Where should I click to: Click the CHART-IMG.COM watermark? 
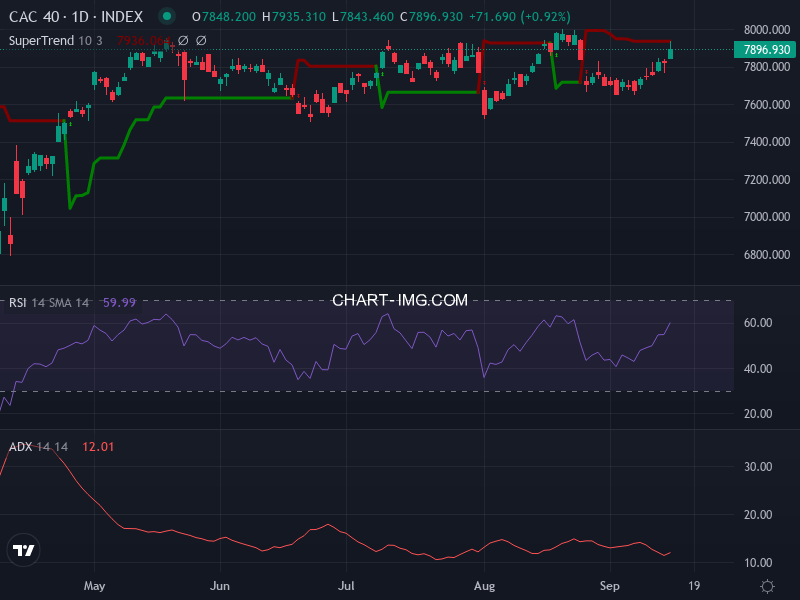tap(400, 300)
